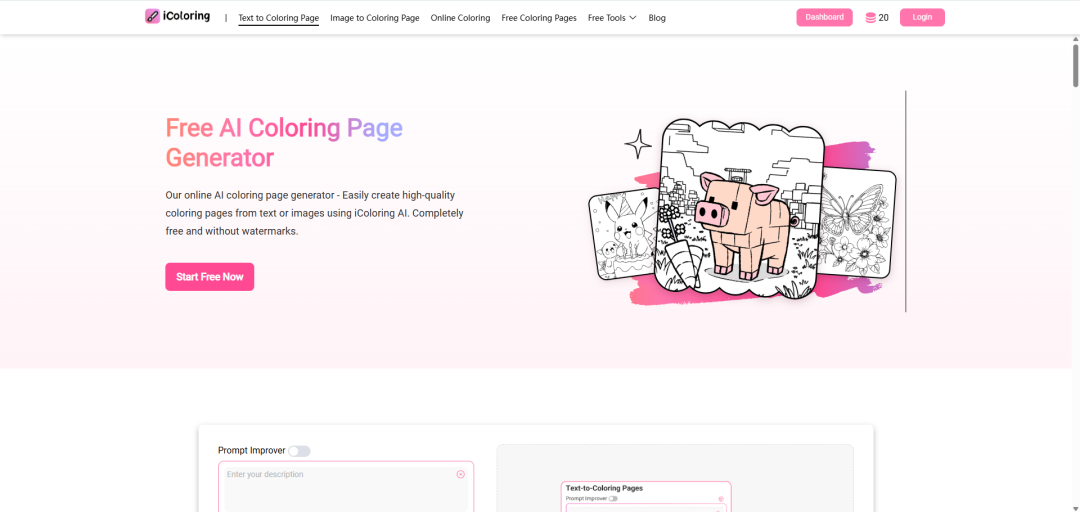This screenshot has width=1080, height=512.
Task: Click the 'Prompt Improver' label
Action: (x=251, y=451)
